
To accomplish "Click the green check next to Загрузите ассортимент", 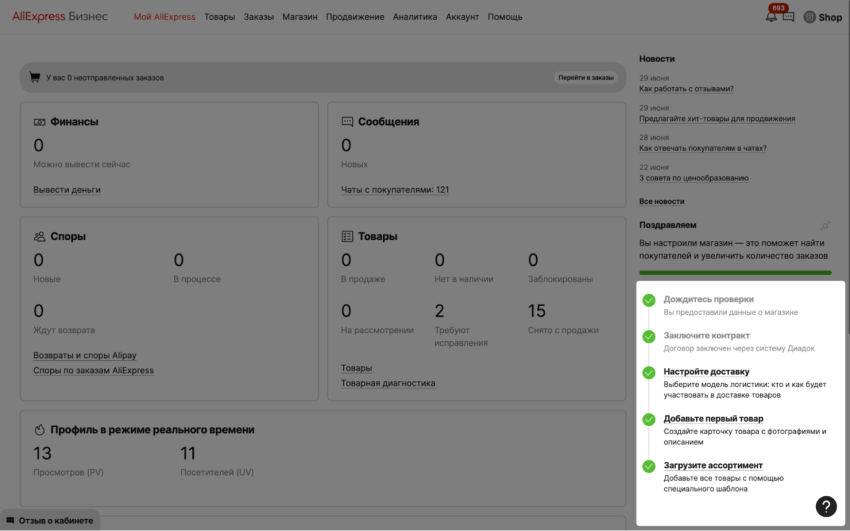I will click(649, 466).
